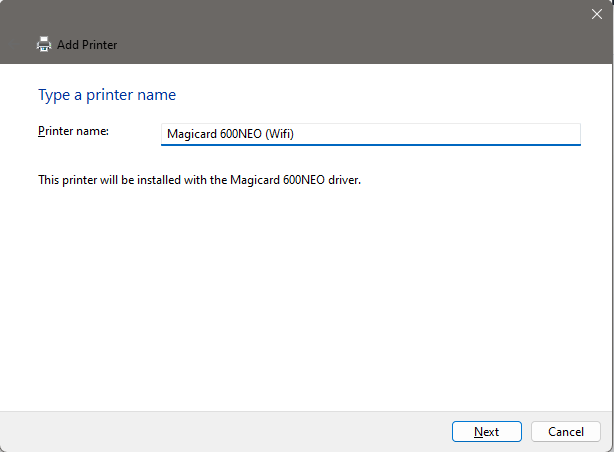The width and height of the screenshot is (614, 452).
Task: Click the 'This printer will be installed' message
Action: coord(199,180)
